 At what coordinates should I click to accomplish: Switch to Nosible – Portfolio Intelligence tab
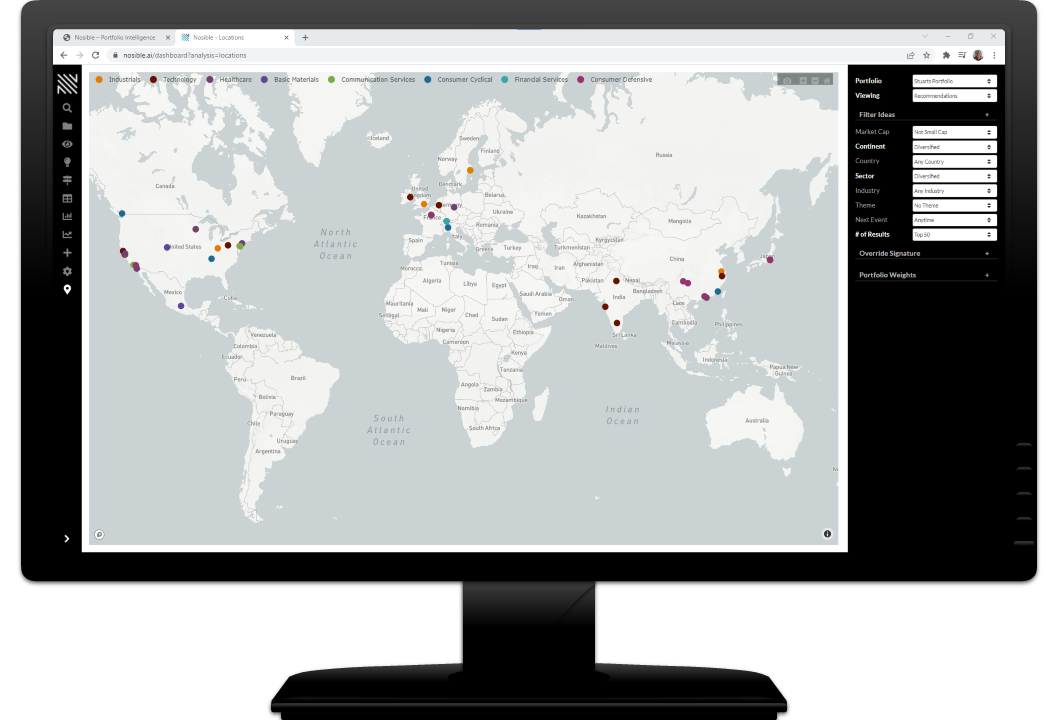pyautogui.click(x=114, y=37)
